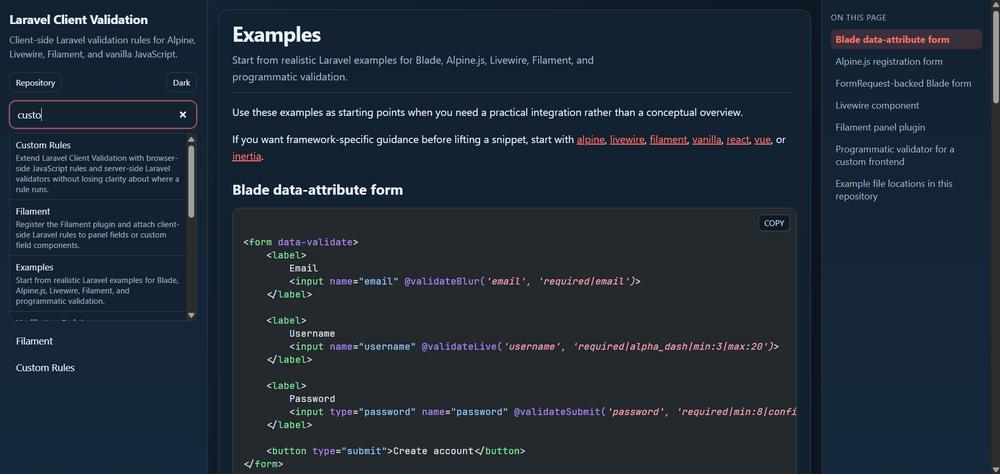Click the "@validateBlur" directive in code
The height and width of the screenshot is (474, 1000).
pos(441,281)
